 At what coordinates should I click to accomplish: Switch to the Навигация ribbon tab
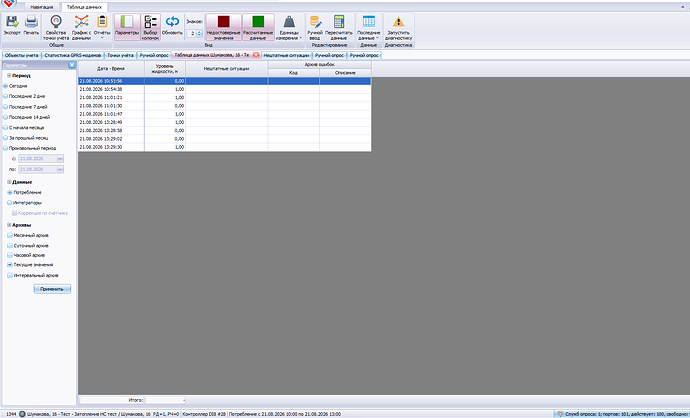pyautogui.click(x=42, y=7)
